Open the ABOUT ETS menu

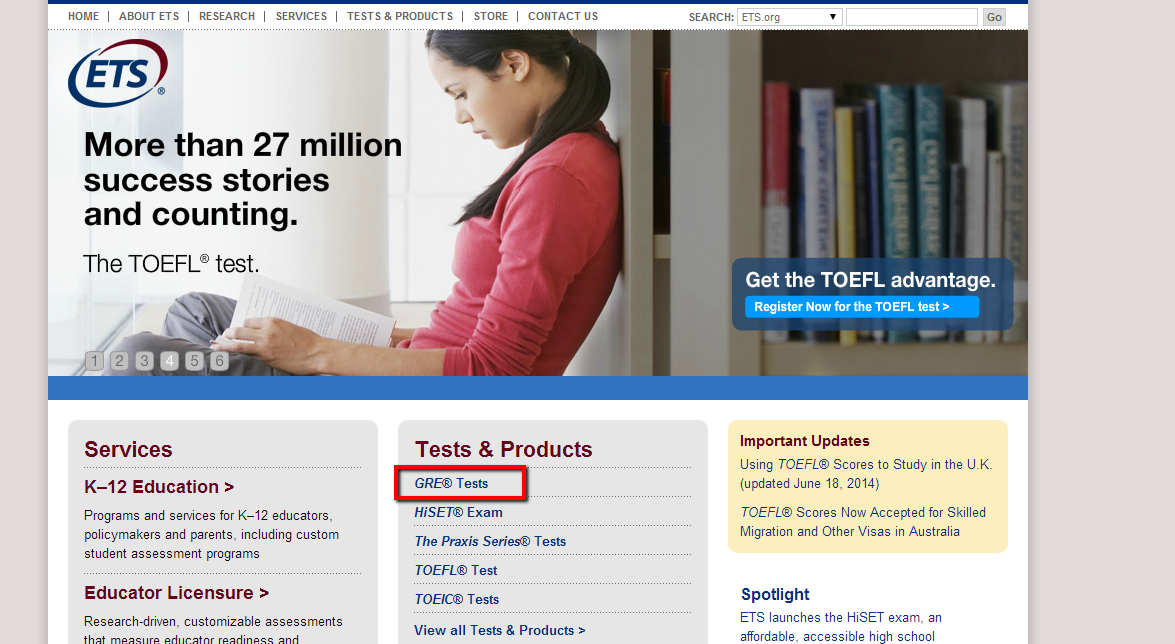coord(149,16)
